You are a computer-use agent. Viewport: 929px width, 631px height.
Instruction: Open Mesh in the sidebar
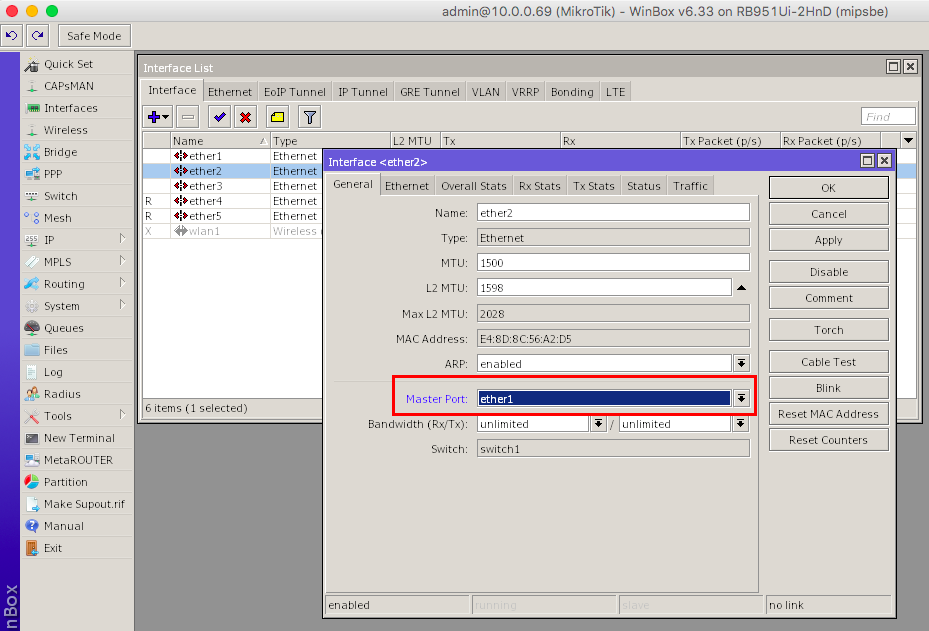(x=57, y=217)
